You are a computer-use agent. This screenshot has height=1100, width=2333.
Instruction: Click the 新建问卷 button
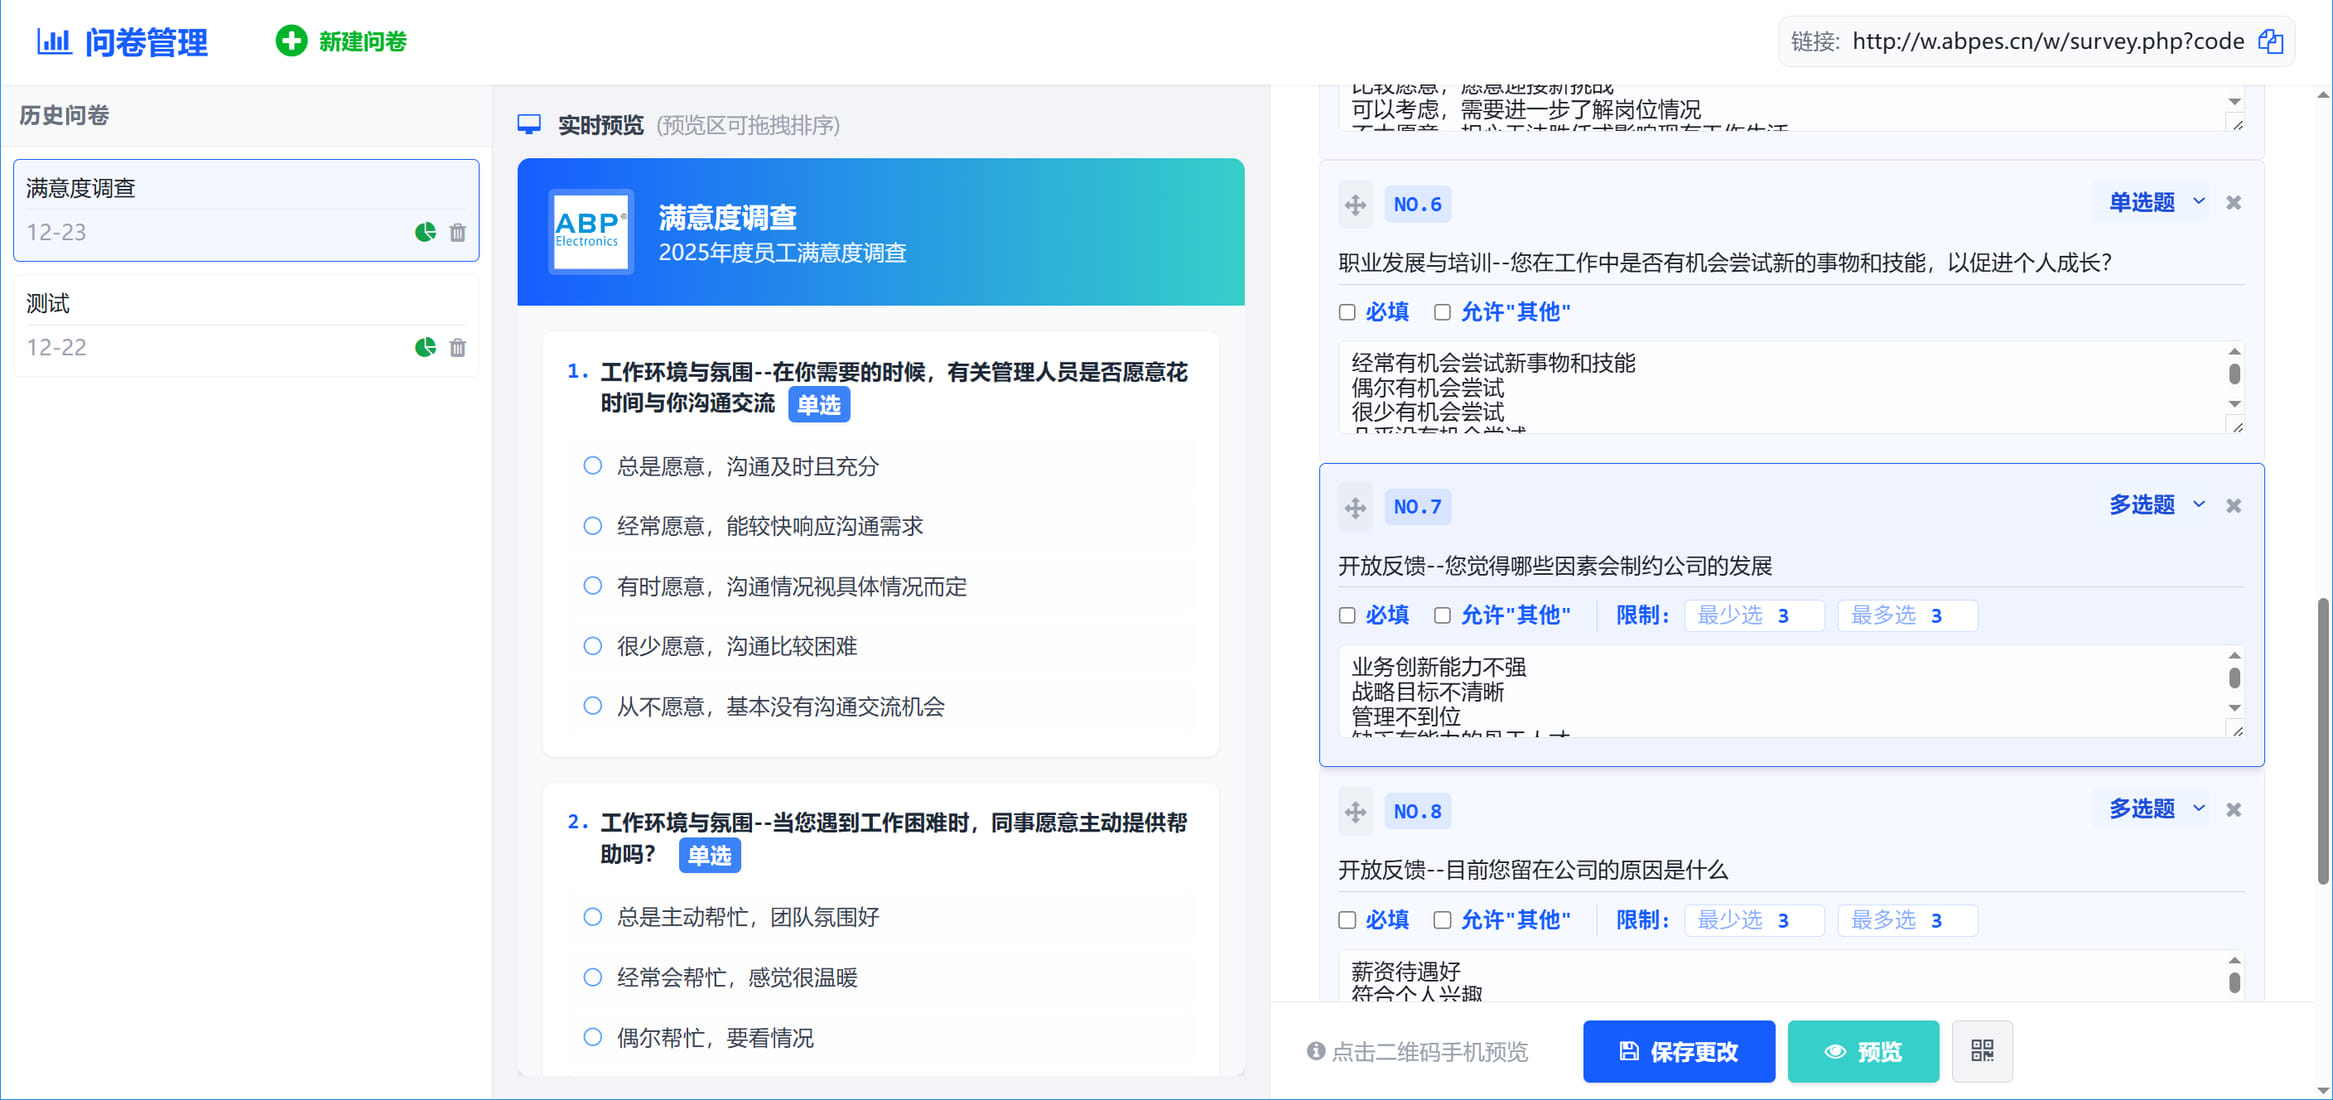(x=341, y=42)
